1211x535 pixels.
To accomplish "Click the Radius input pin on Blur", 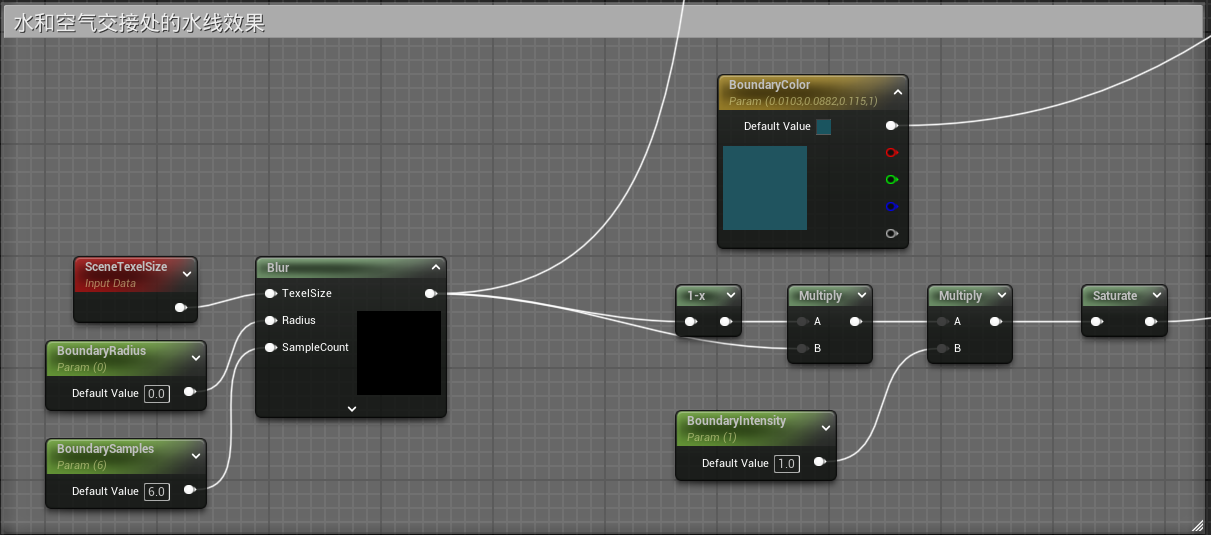I will [x=270, y=321].
